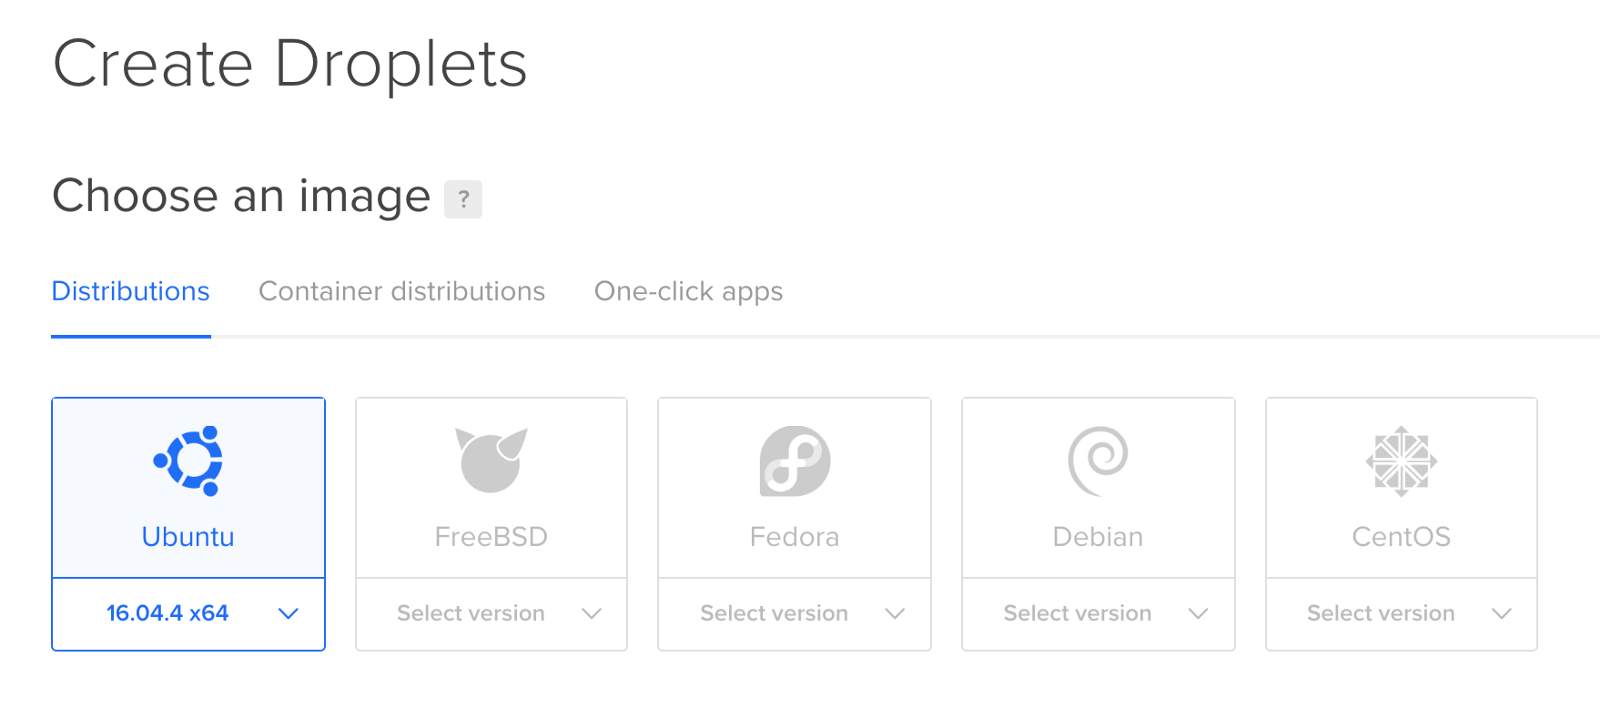Open the Fedora Select version dropdown
This screenshot has height=717, width=1600.
click(x=795, y=614)
